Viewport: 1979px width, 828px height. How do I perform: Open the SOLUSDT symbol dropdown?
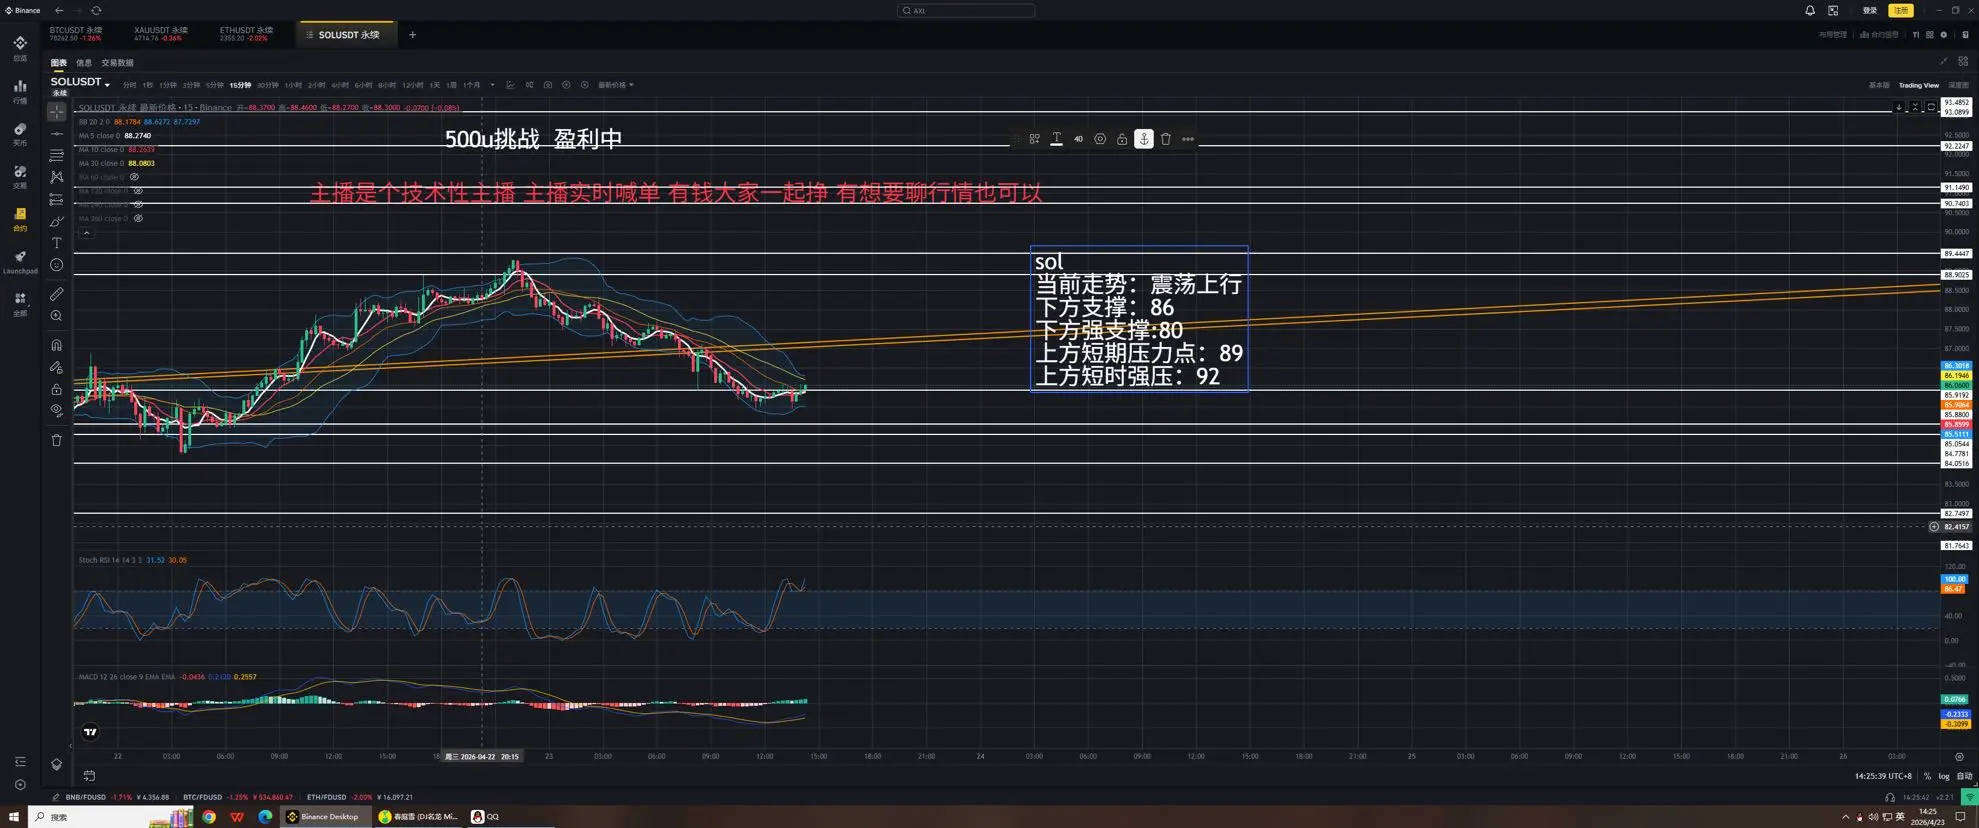(81, 83)
